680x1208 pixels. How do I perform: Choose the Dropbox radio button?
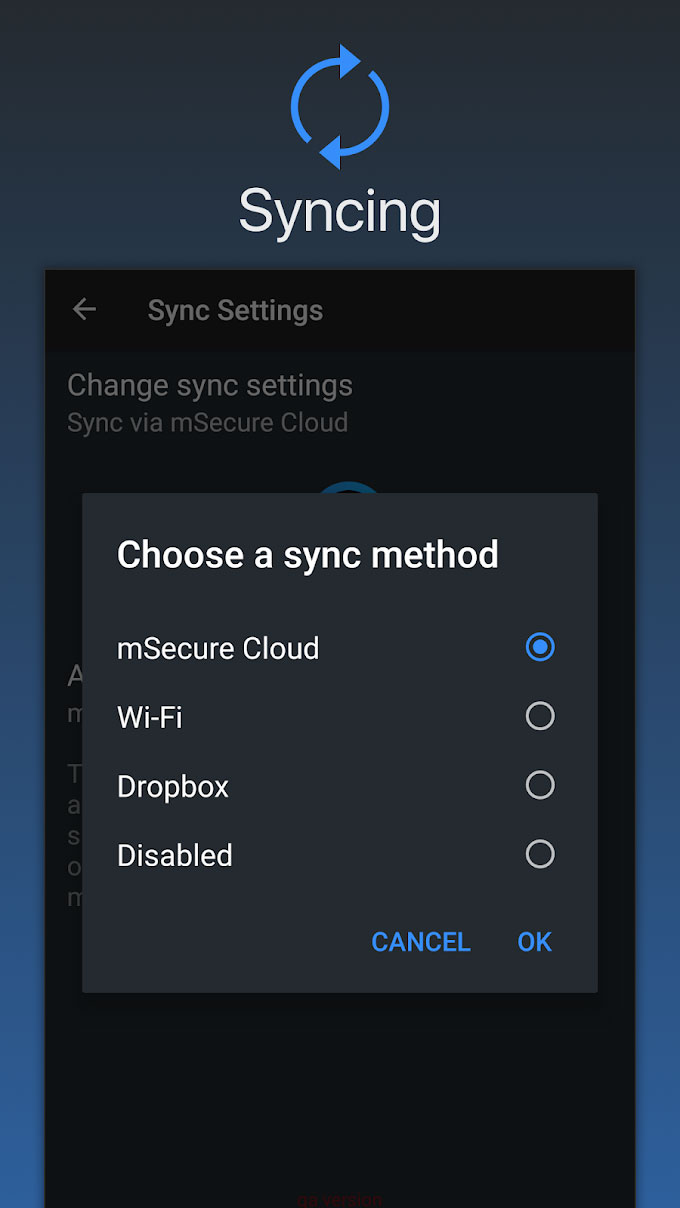540,785
